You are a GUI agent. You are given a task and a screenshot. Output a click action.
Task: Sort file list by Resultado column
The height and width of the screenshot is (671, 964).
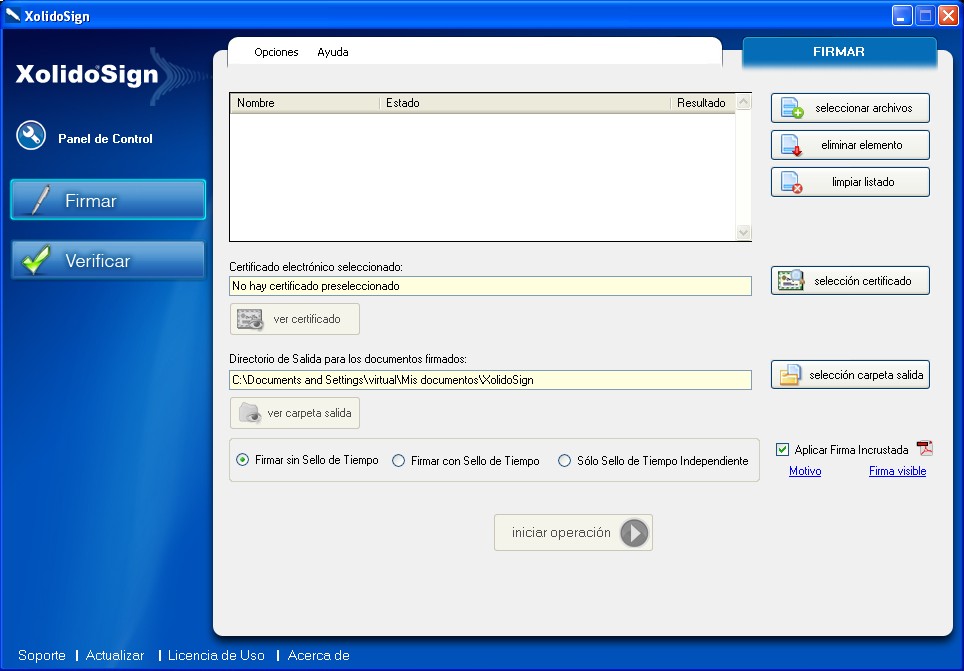point(703,103)
